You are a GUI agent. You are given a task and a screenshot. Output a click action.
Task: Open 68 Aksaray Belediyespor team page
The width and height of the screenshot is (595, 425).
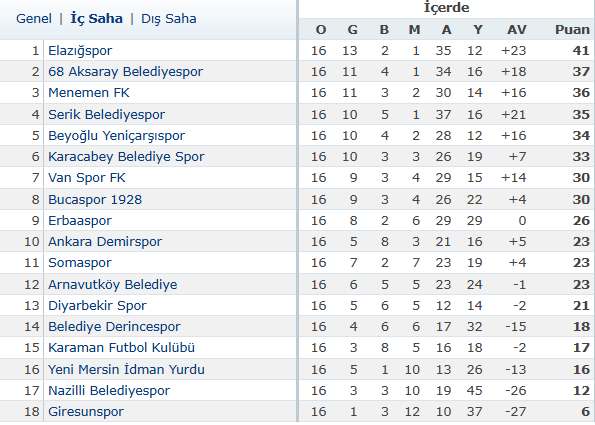click(x=126, y=71)
